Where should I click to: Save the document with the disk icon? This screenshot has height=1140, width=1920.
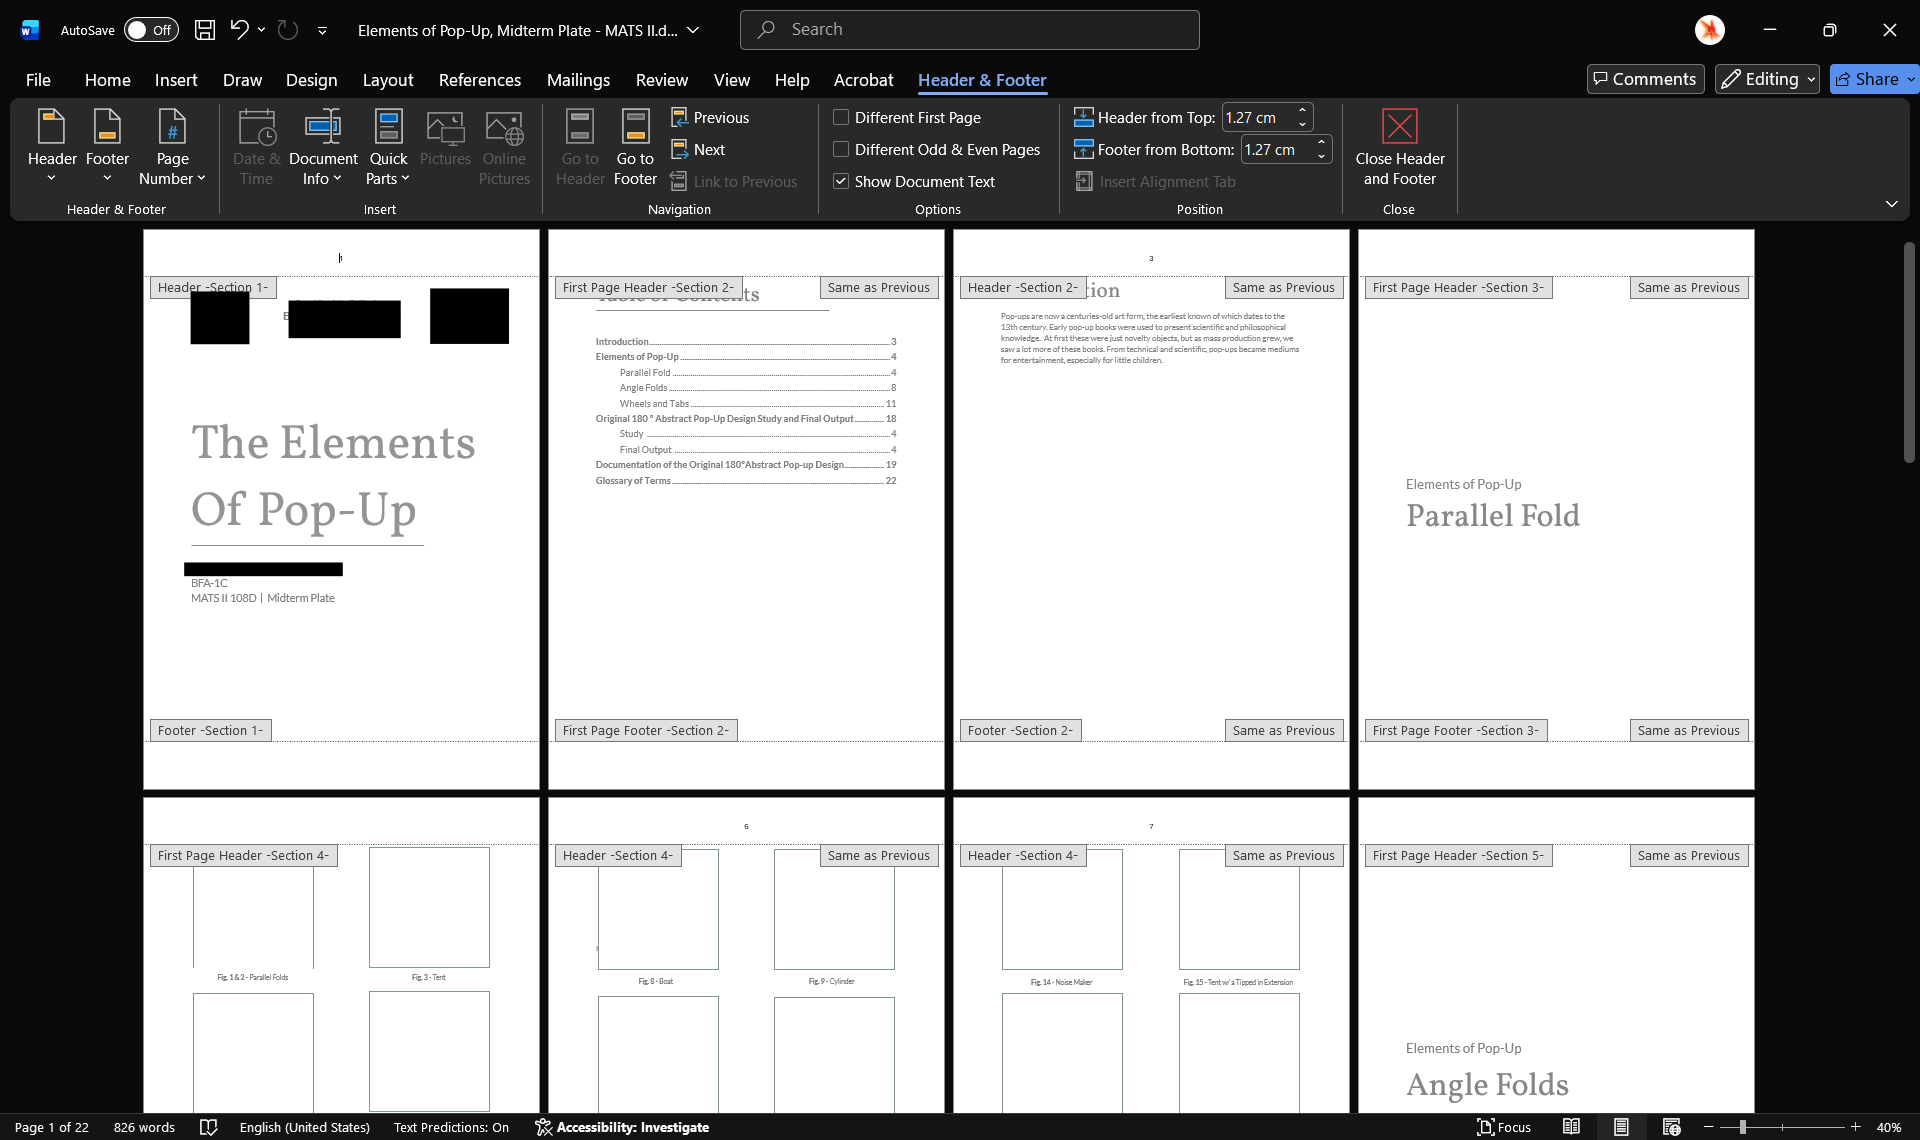click(x=204, y=30)
